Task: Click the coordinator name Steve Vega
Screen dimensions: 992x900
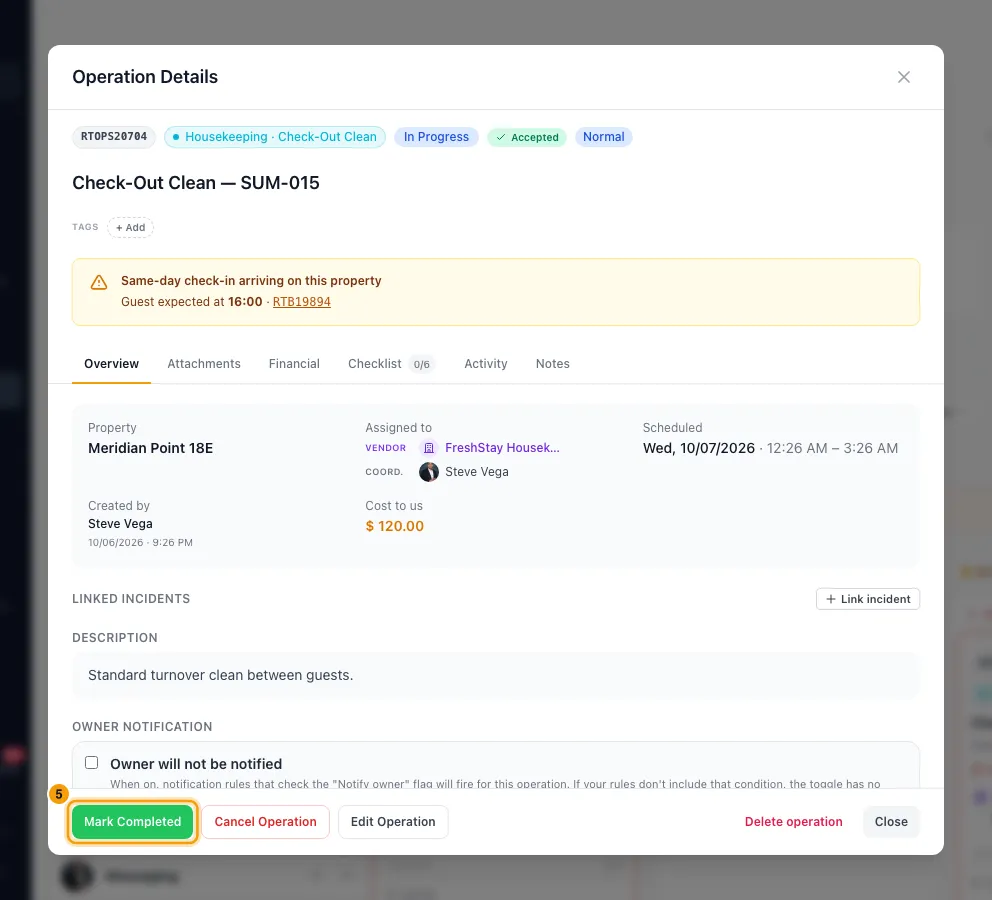Action: [477, 472]
